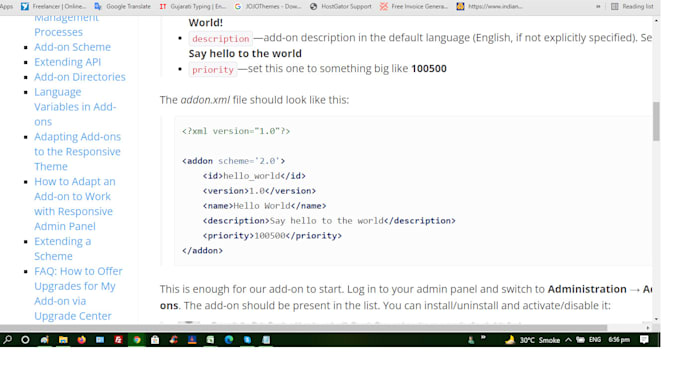Open the indian website bookmark
Viewport: 680px width, 382px height.
tap(490, 7)
